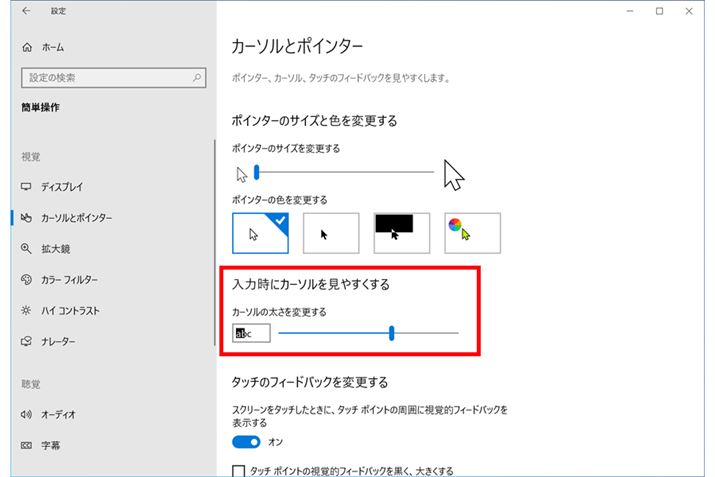This screenshot has width=715, height=477.
Task: Click the ポインターのサイズと色を変更する heading
Action: [314, 120]
